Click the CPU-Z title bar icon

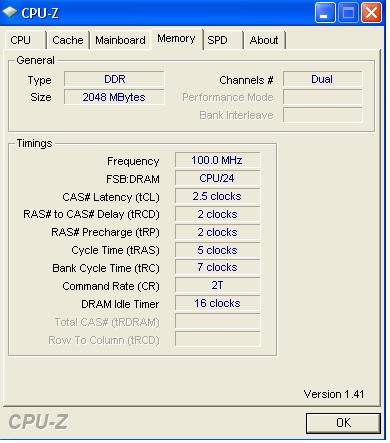coord(9,12)
